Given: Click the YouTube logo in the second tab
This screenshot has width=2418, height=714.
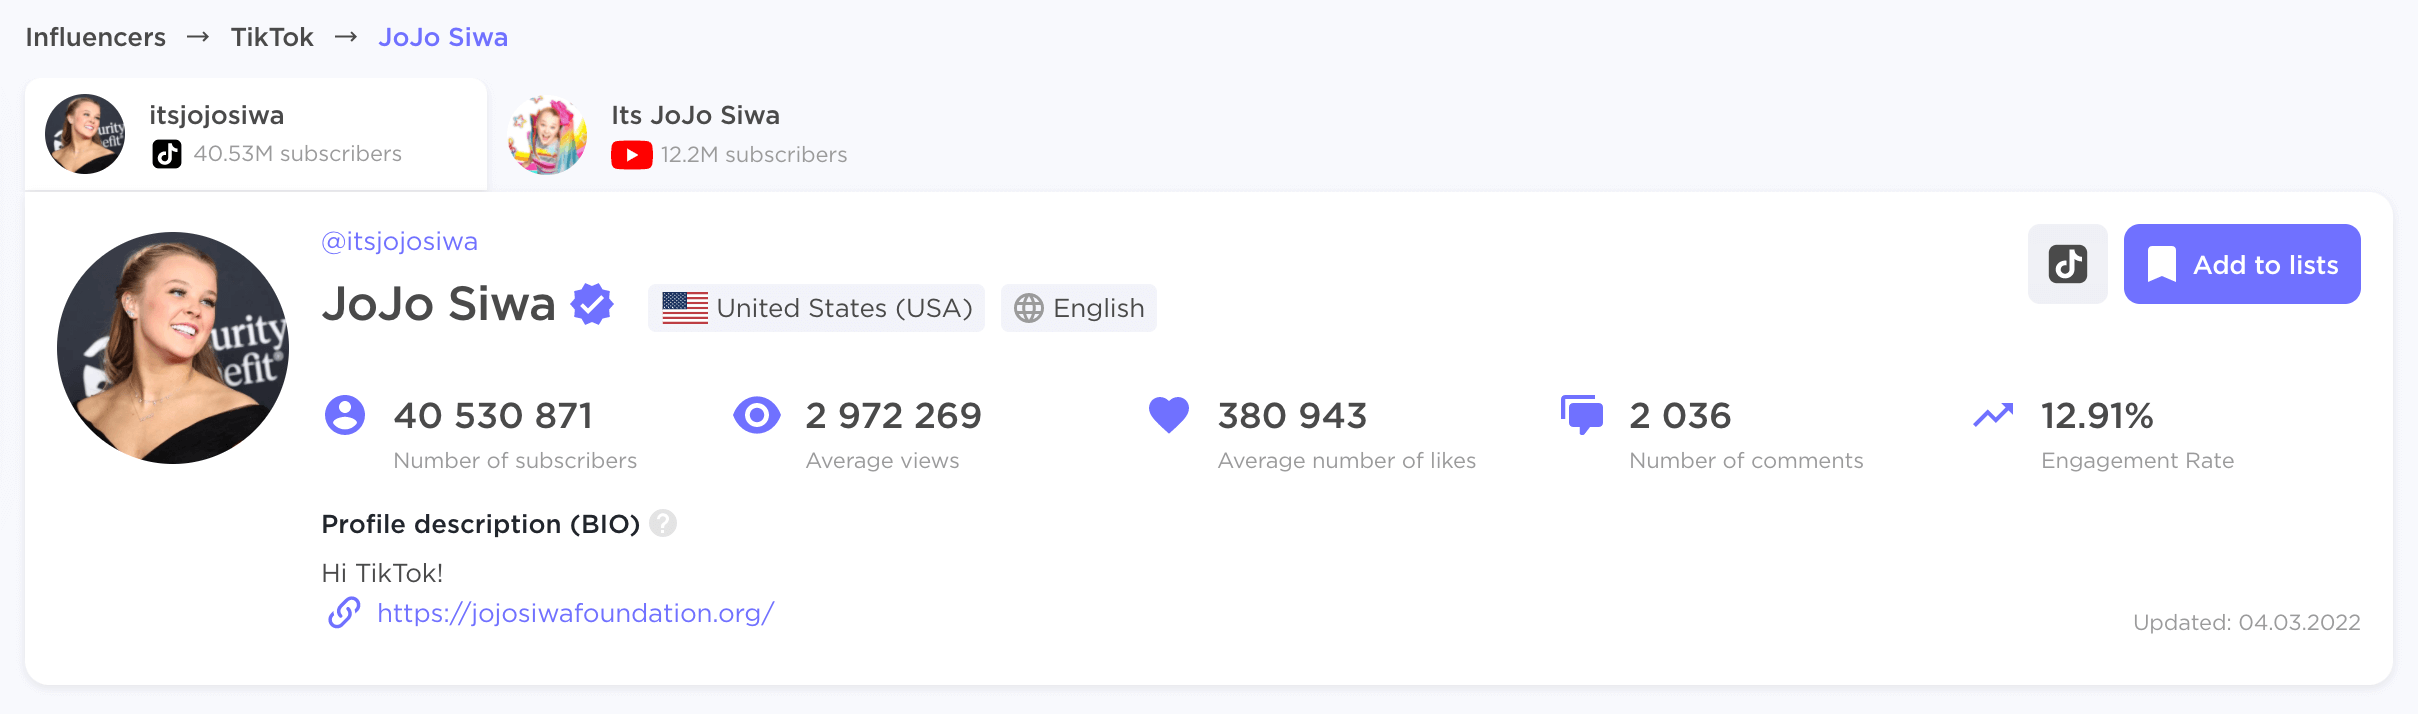Looking at the screenshot, I should point(632,155).
